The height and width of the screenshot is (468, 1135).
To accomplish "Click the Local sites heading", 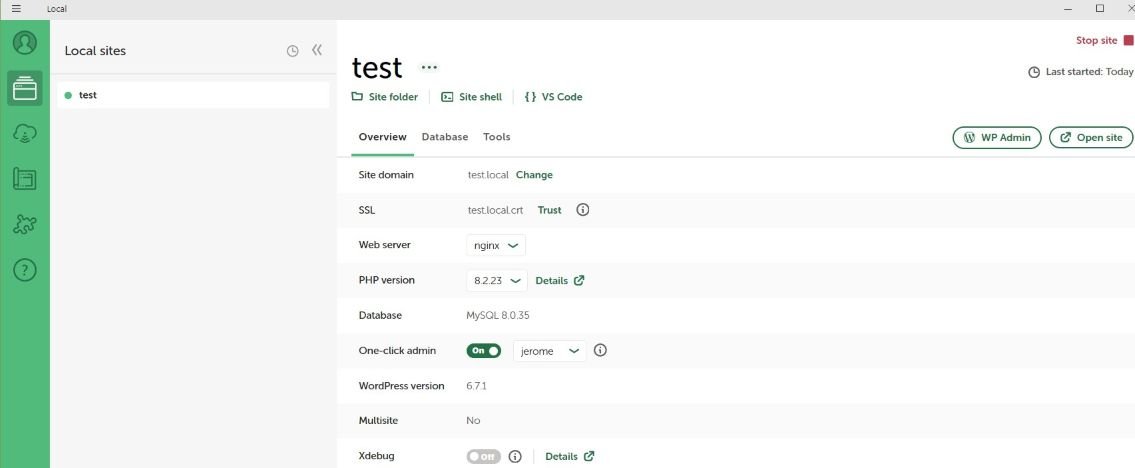I will pyautogui.click(x=95, y=51).
